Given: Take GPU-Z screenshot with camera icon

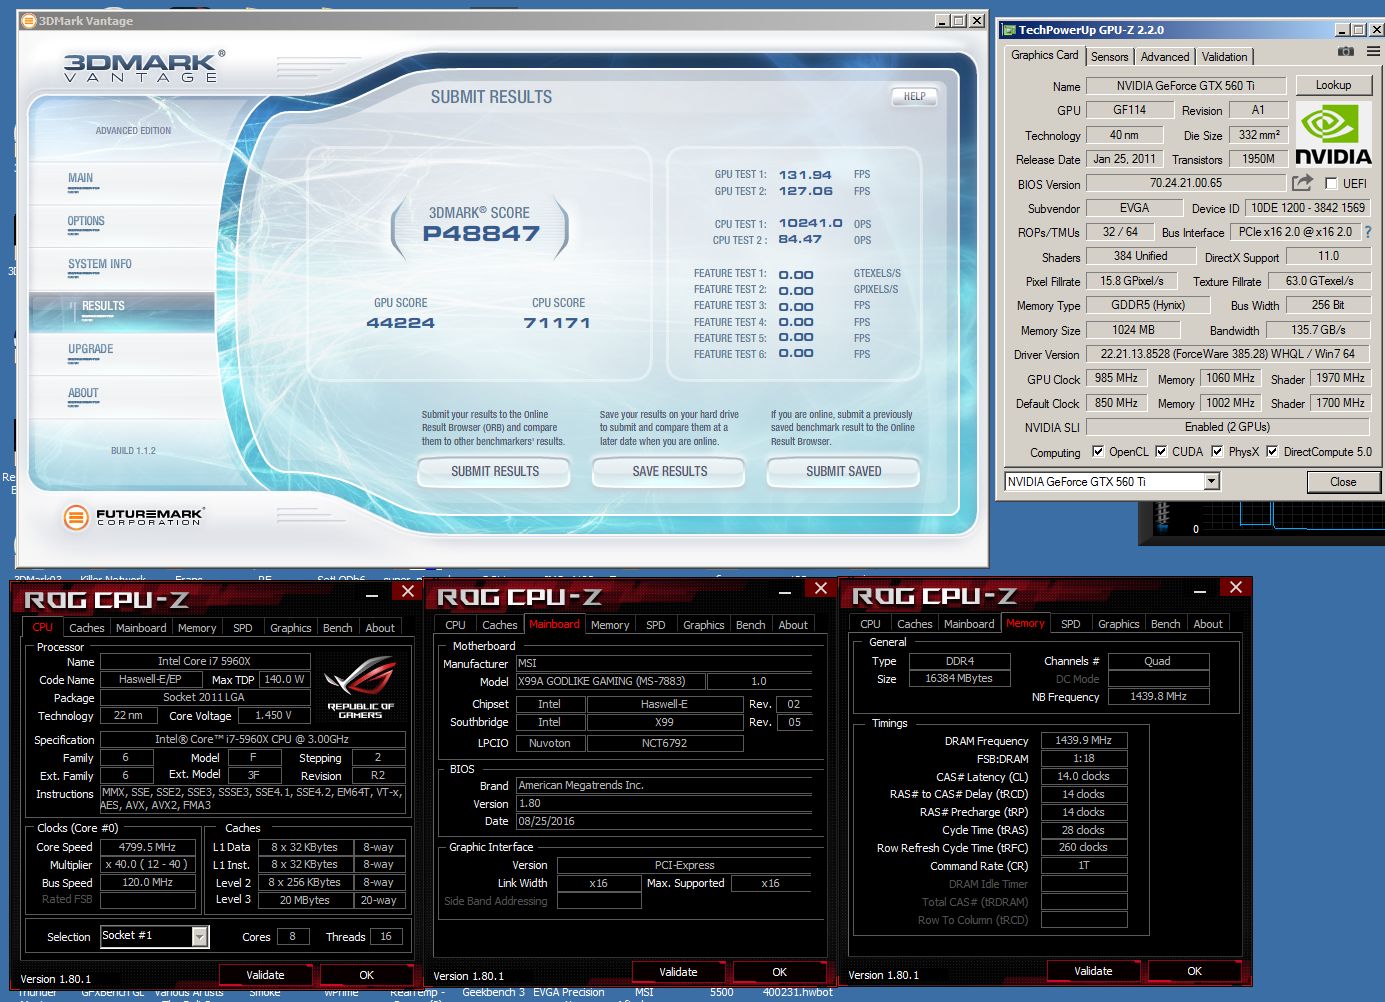Looking at the screenshot, I should tap(1346, 52).
